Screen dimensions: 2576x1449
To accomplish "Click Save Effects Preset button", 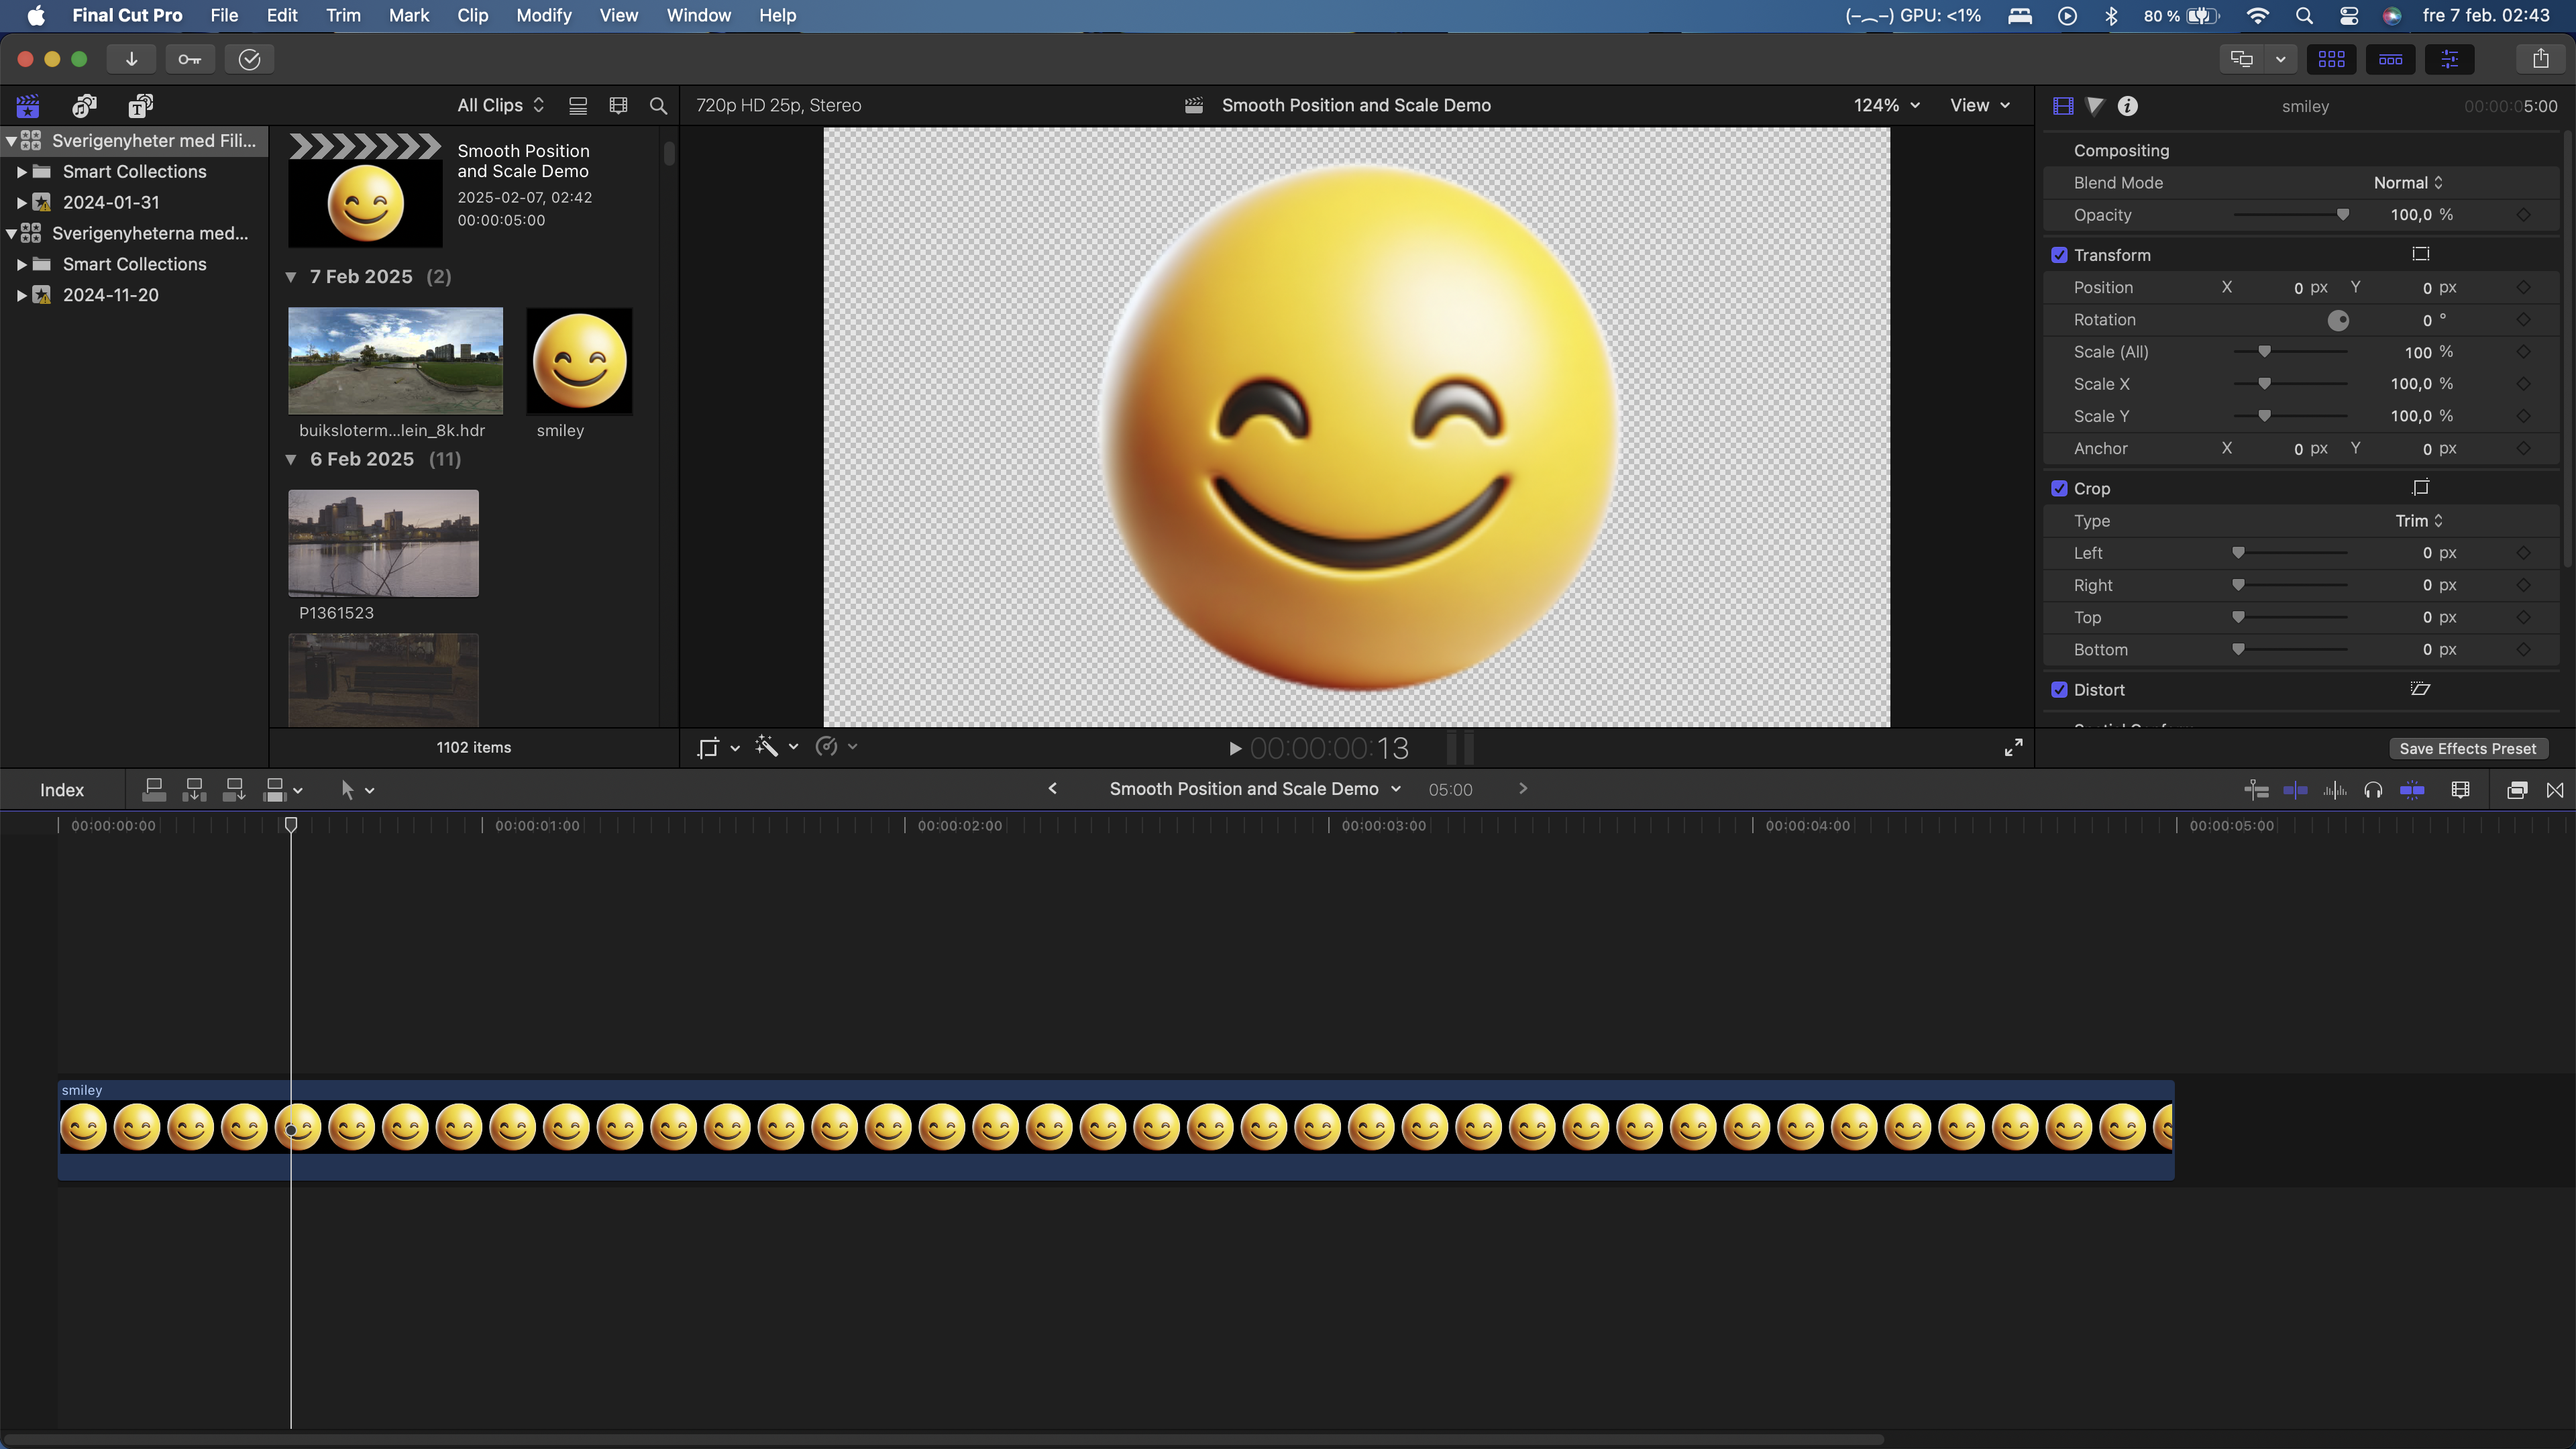I will click(x=2467, y=749).
